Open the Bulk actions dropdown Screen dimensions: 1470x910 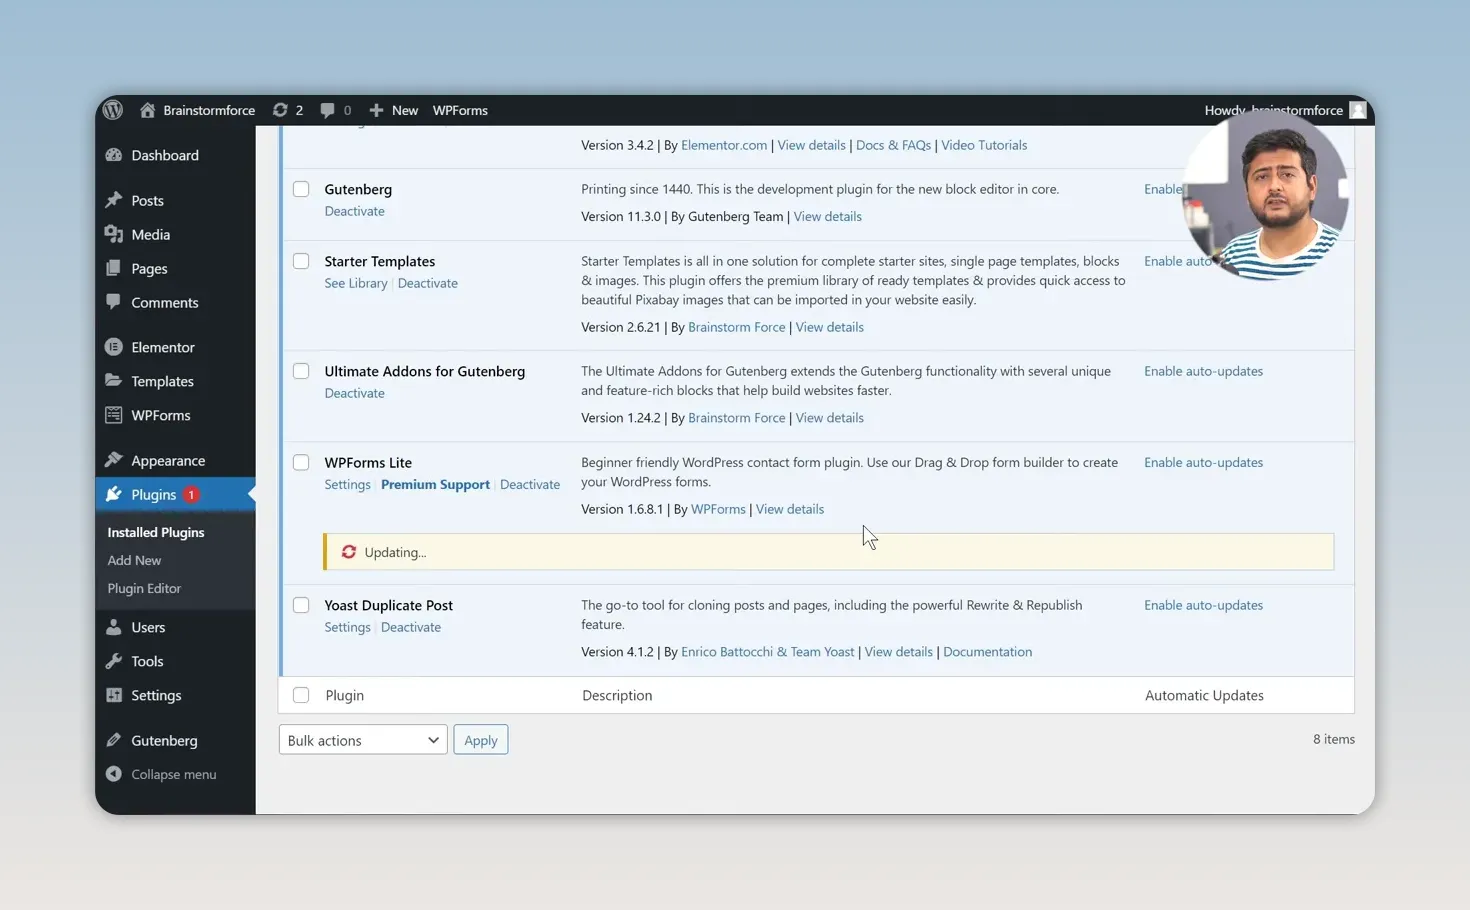[363, 740]
